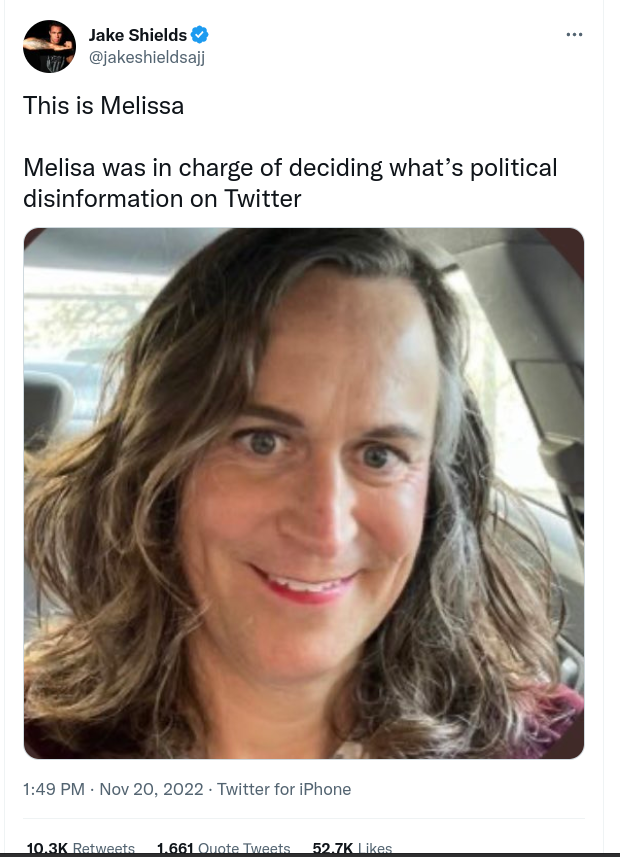Click the first line "This is Melissa"
620x857 pixels.
click(104, 106)
